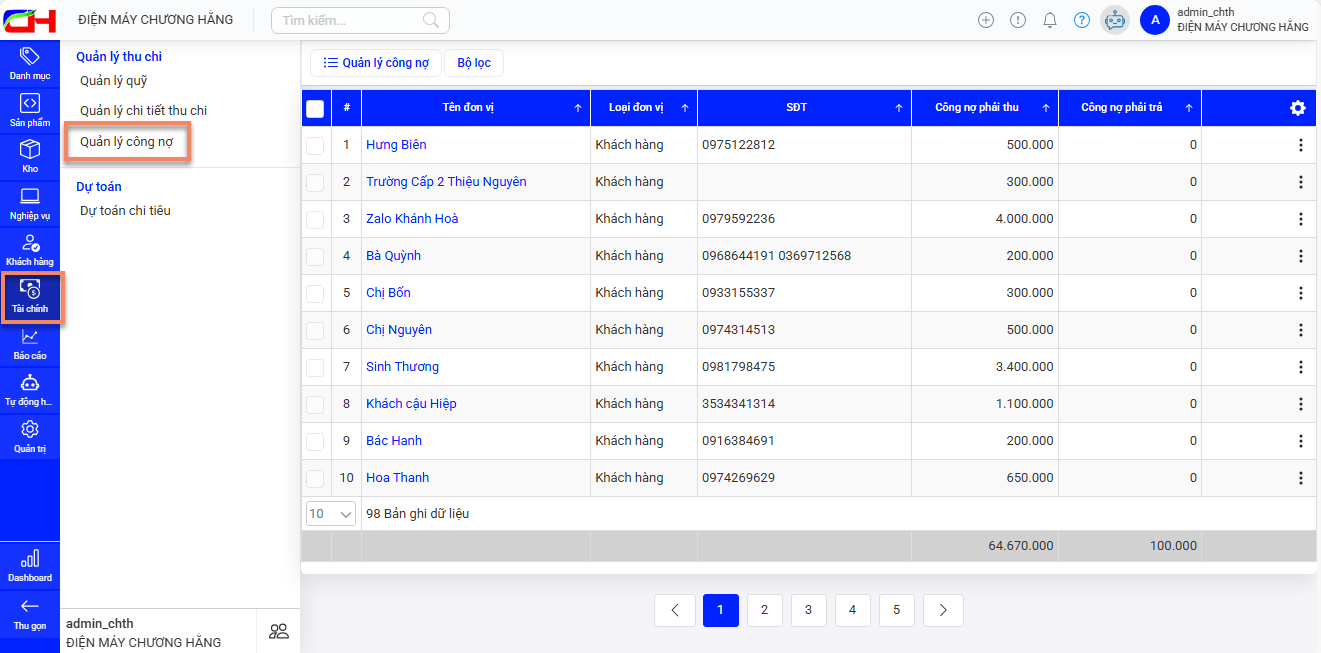The width and height of the screenshot is (1321, 653).
Task: Open Dự toán chi tiêu menu item
Action: 125,211
